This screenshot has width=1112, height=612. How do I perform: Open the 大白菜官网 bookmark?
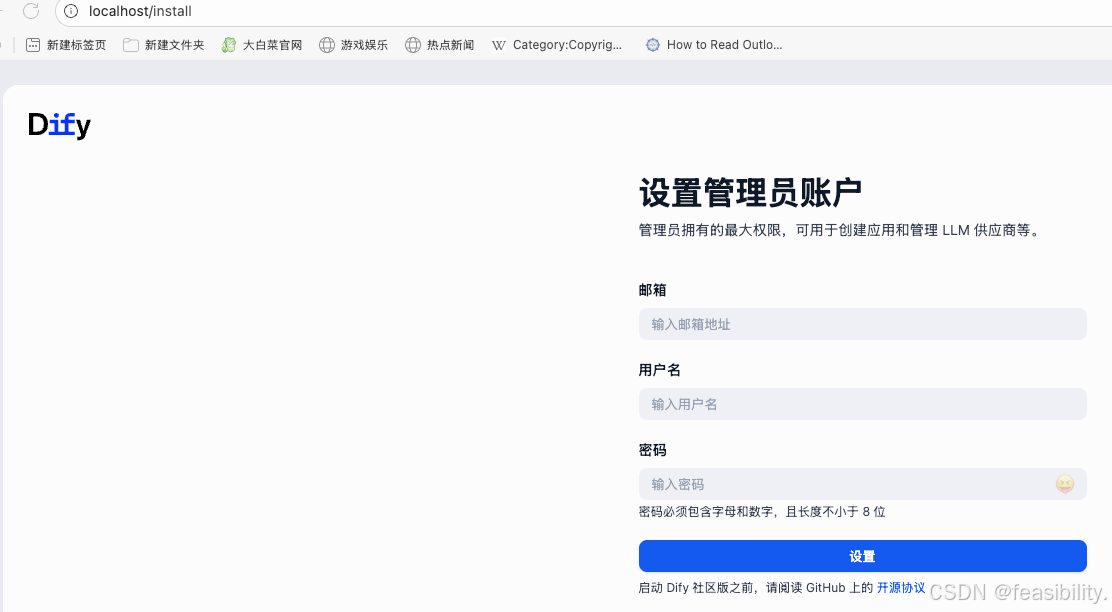pyautogui.click(x=262, y=45)
